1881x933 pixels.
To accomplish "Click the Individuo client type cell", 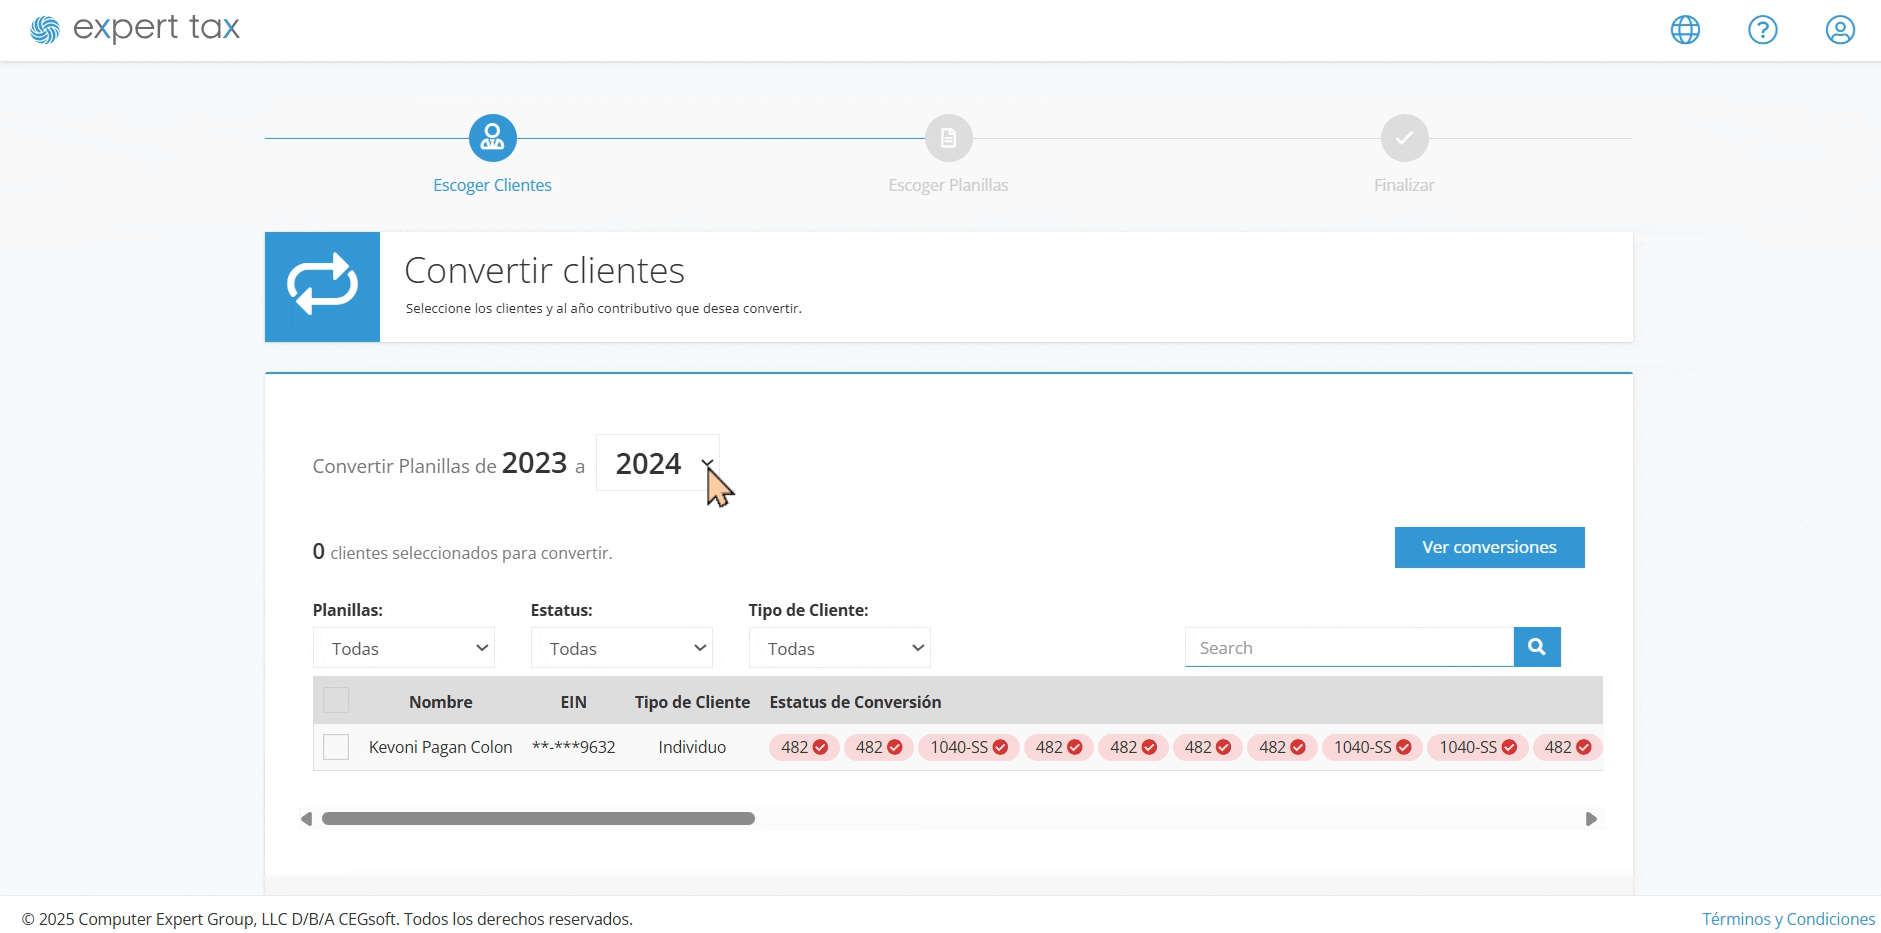I will click(x=692, y=747).
